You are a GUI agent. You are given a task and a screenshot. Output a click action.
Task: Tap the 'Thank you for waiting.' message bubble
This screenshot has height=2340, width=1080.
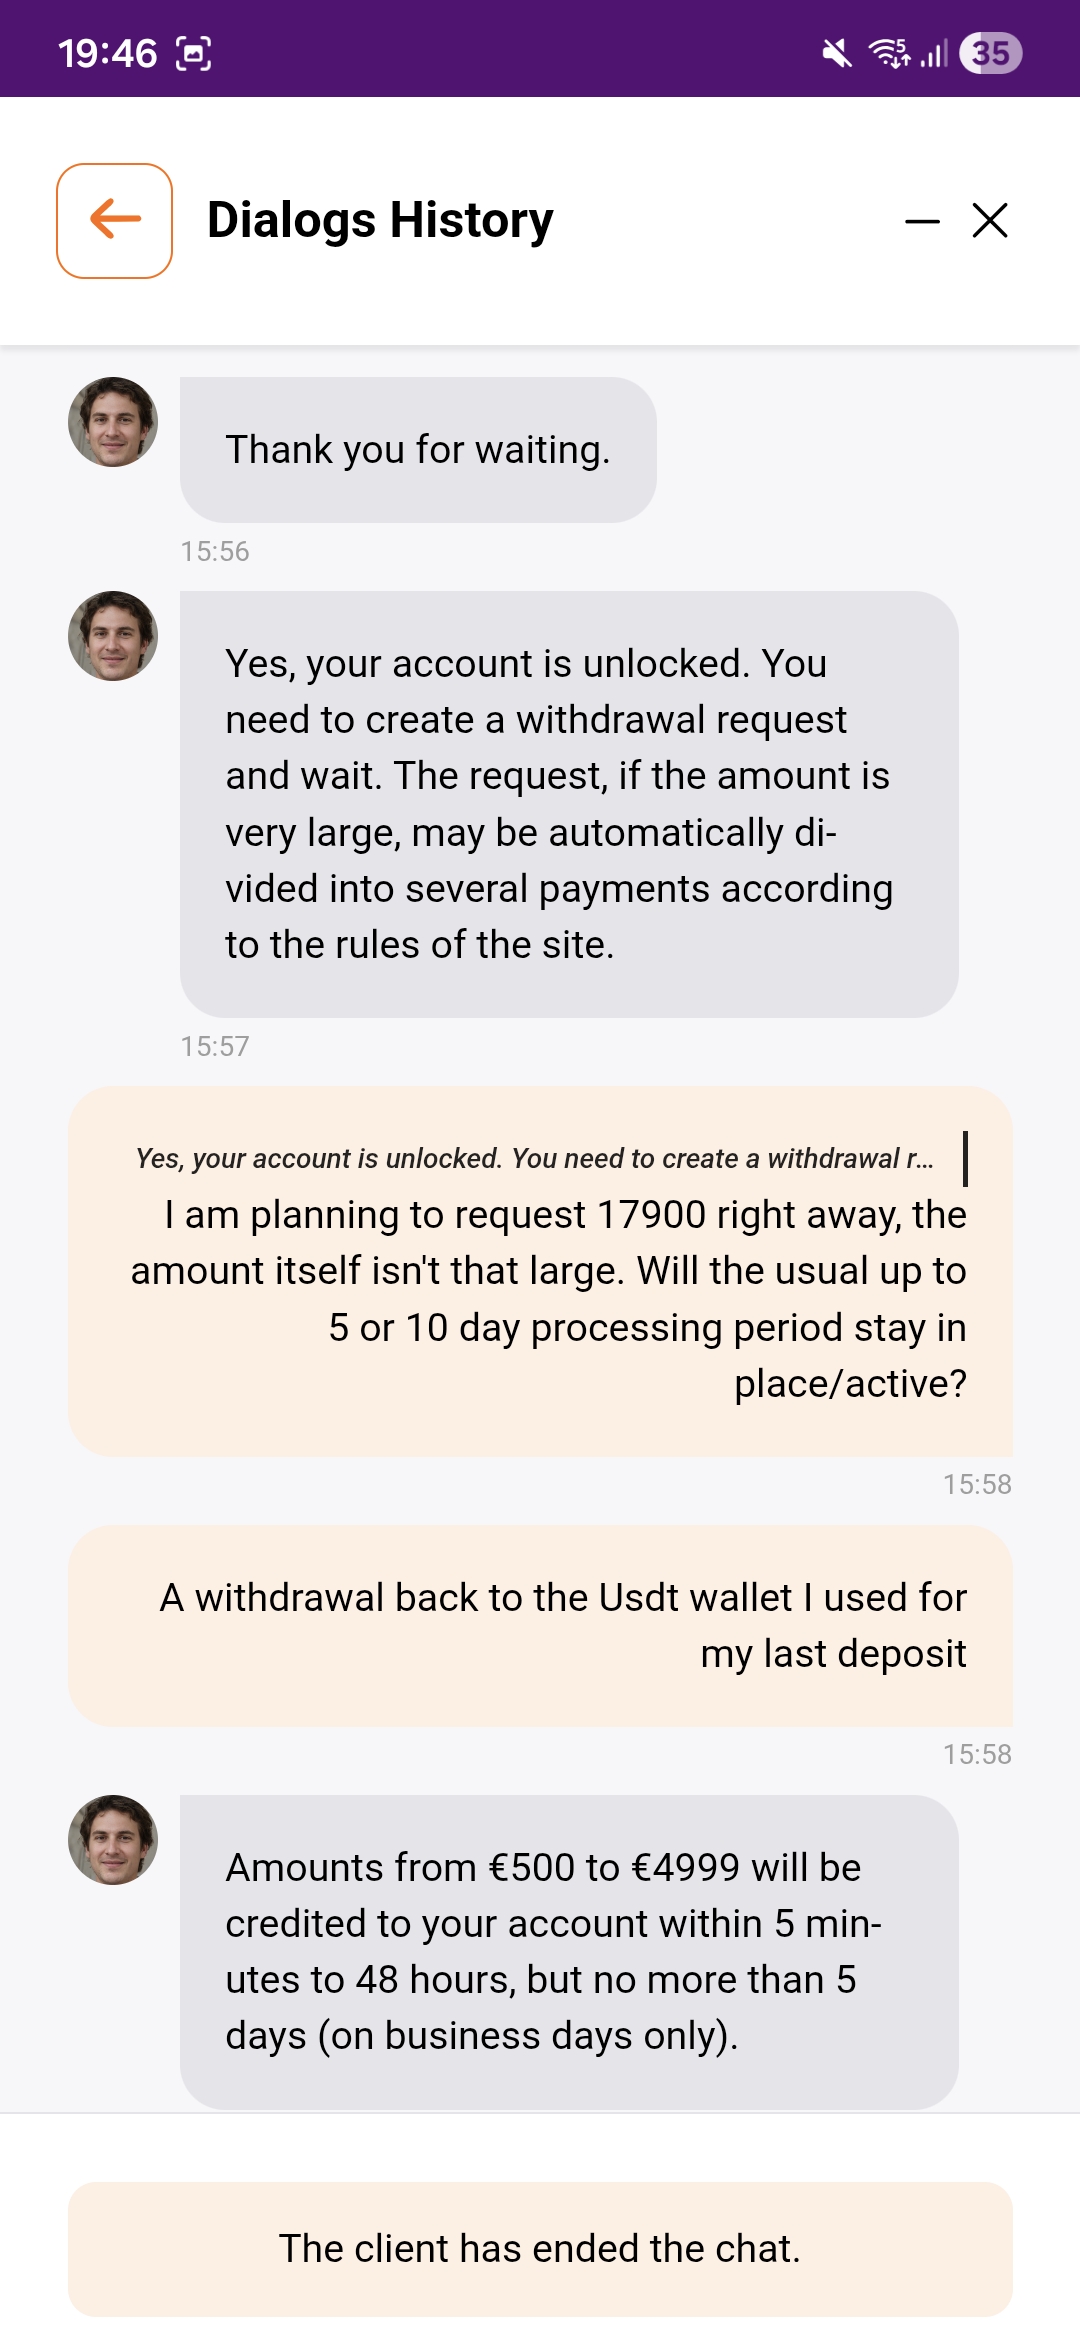(x=418, y=450)
